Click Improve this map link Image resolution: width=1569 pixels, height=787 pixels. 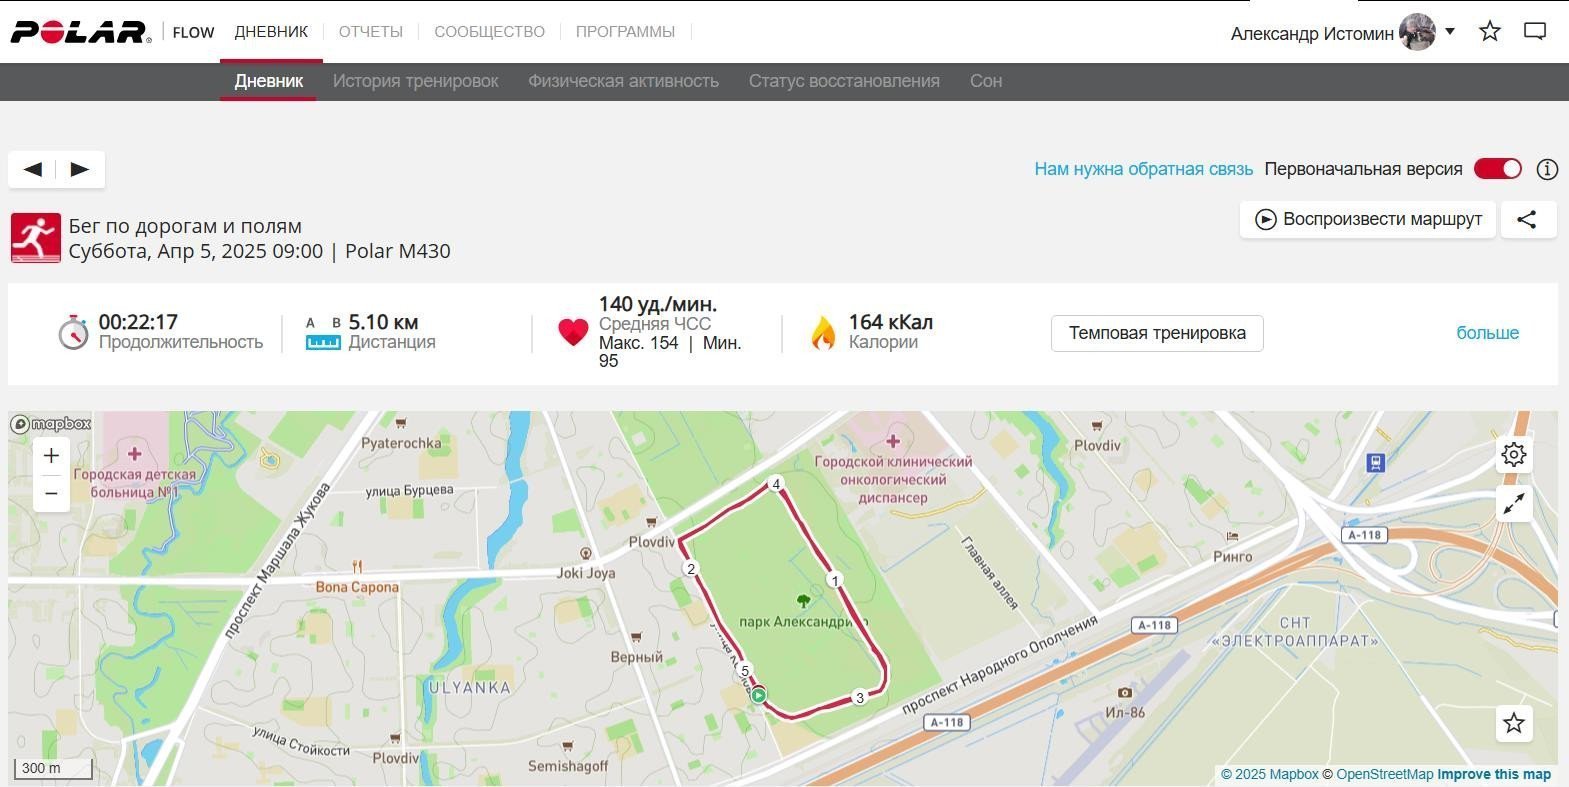1494,774
